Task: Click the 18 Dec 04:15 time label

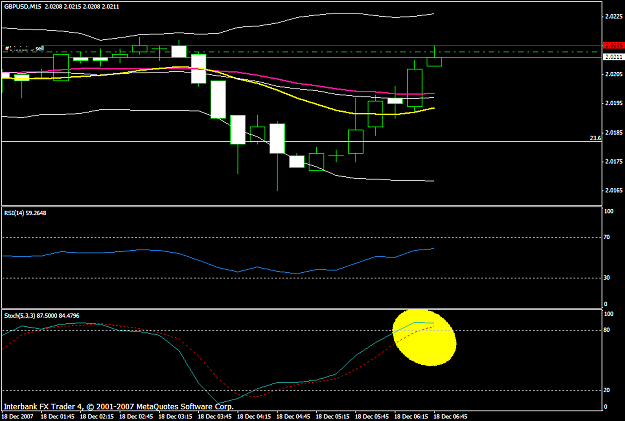Action: (x=254, y=417)
